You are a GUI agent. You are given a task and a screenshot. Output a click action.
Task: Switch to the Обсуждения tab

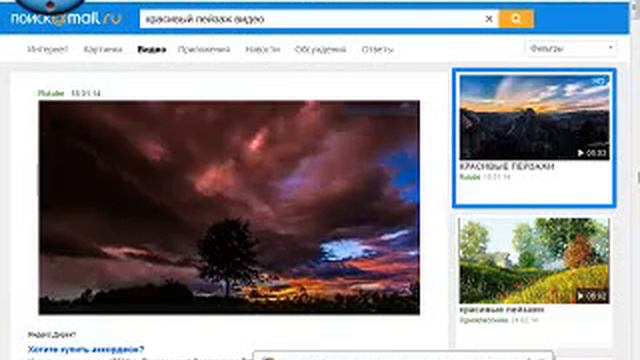320,49
